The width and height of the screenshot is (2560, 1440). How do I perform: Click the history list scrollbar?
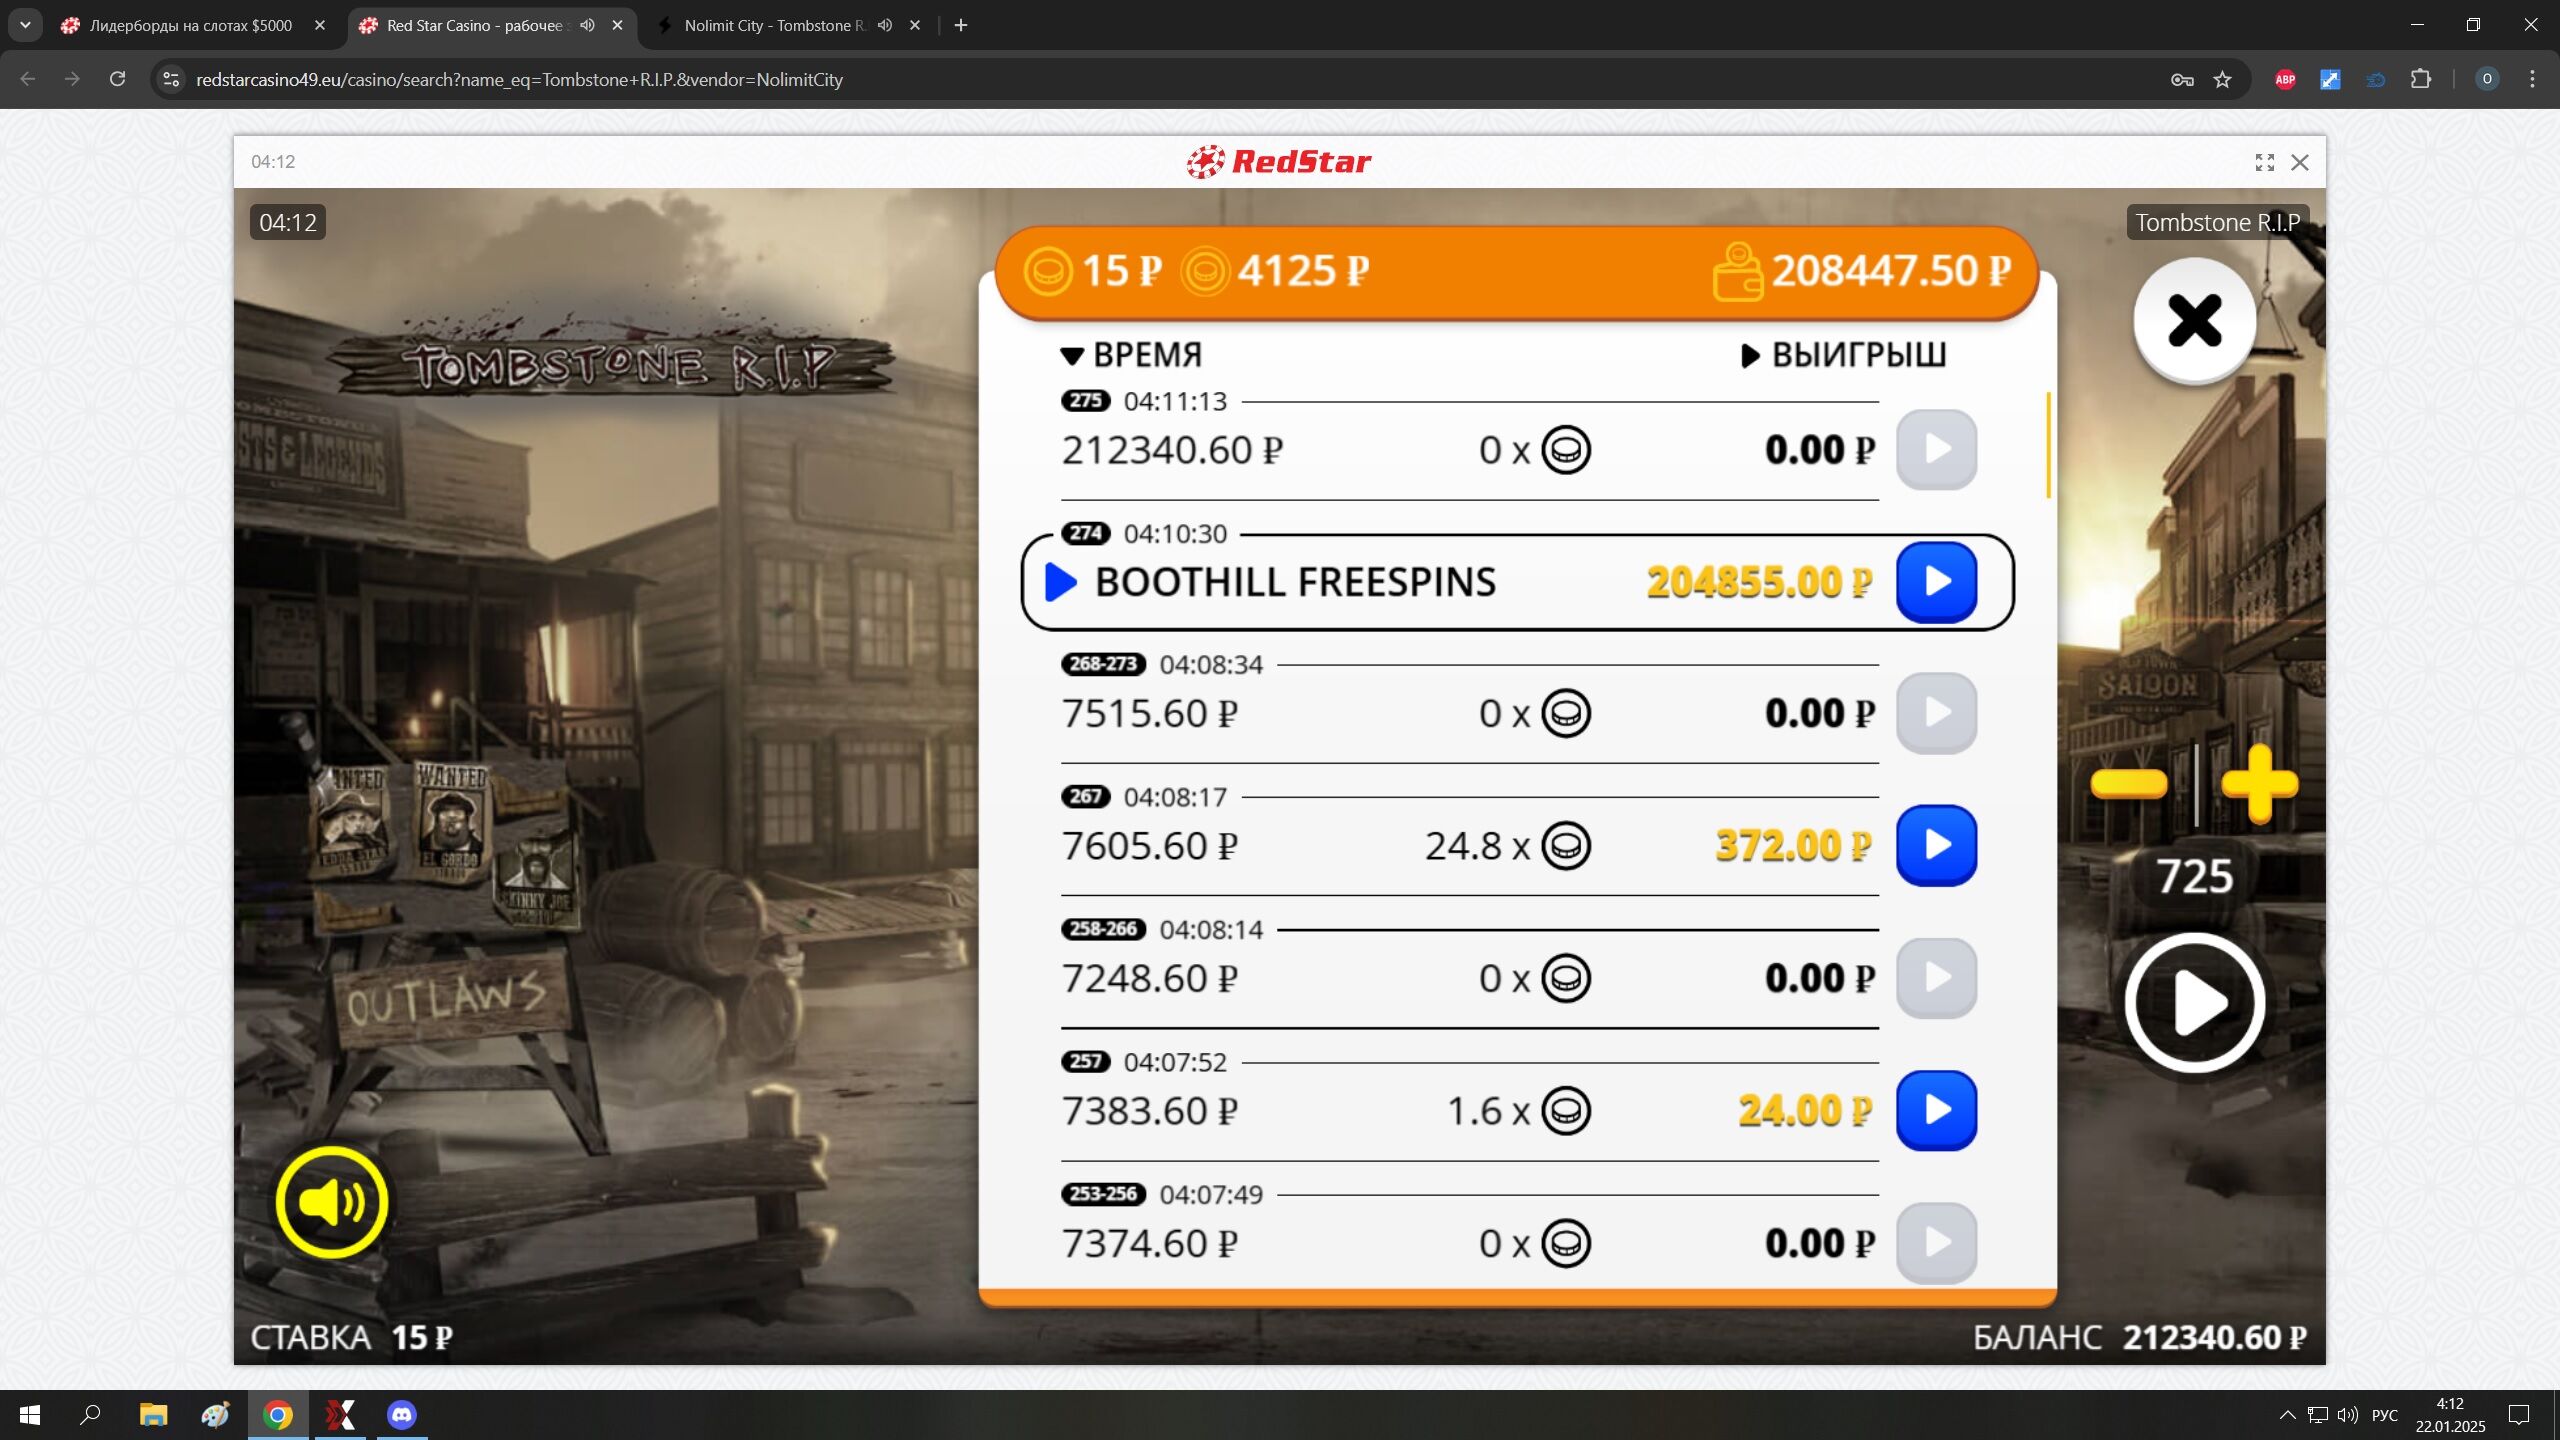tap(2048, 446)
